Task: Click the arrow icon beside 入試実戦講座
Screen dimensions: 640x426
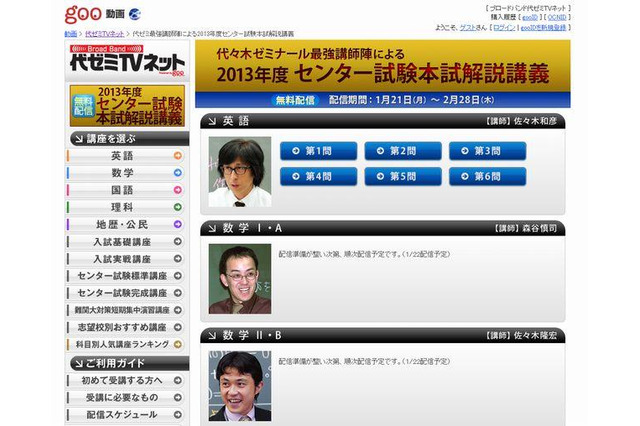Action: 178,259
